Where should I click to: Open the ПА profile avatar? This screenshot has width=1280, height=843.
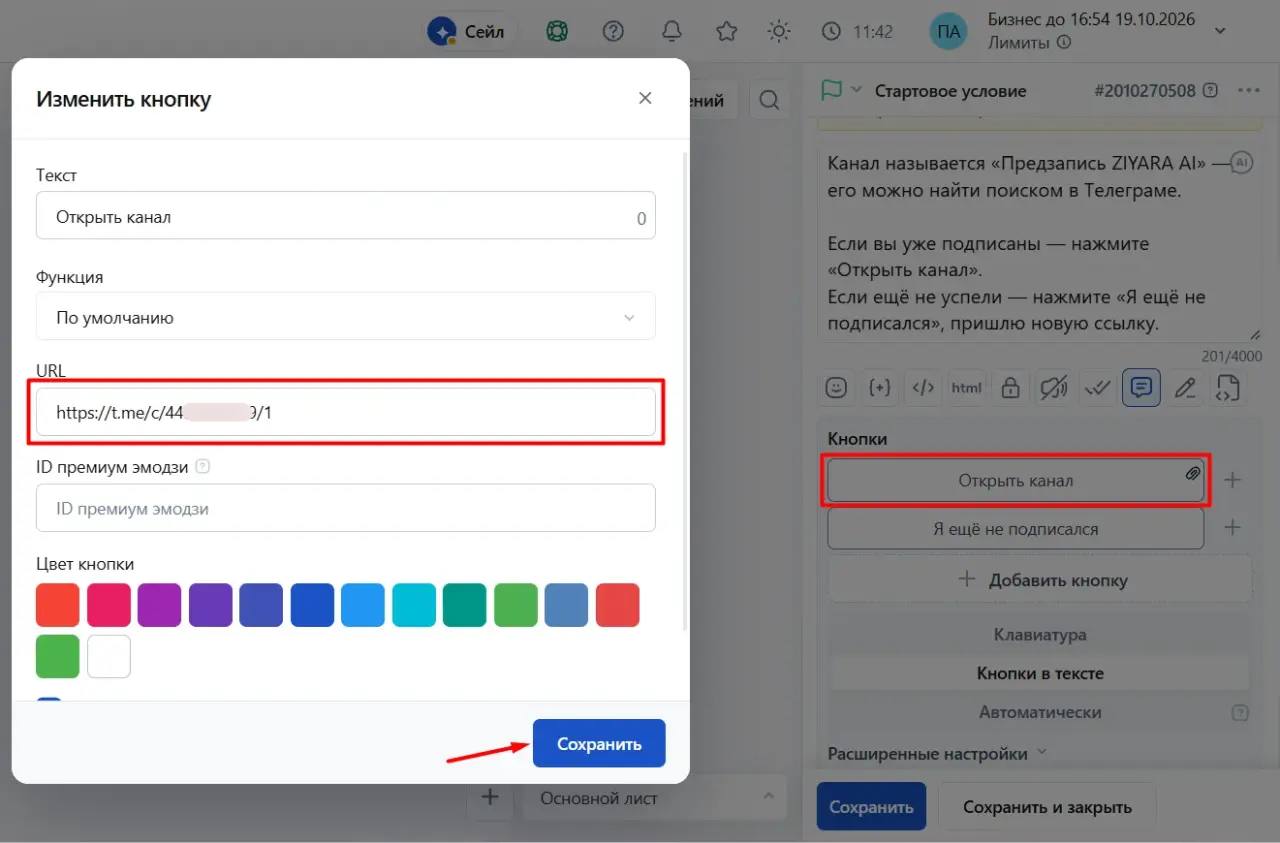click(949, 32)
